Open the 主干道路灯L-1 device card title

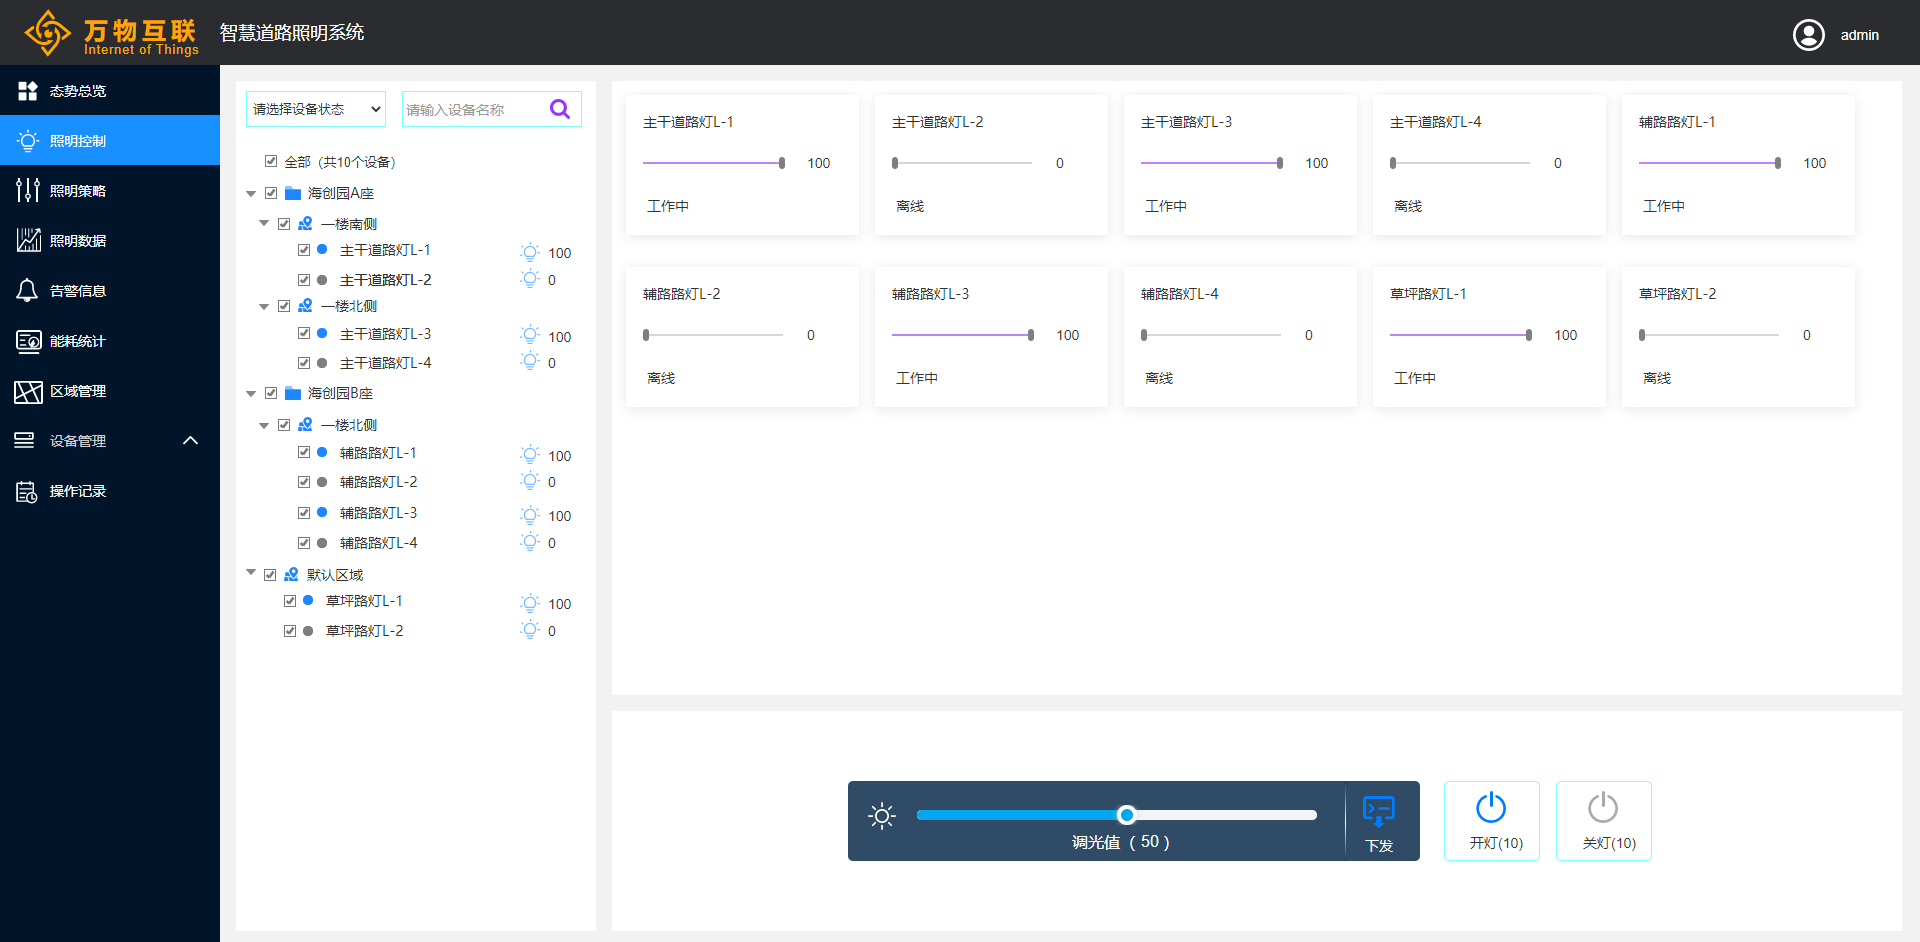point(688,122)
